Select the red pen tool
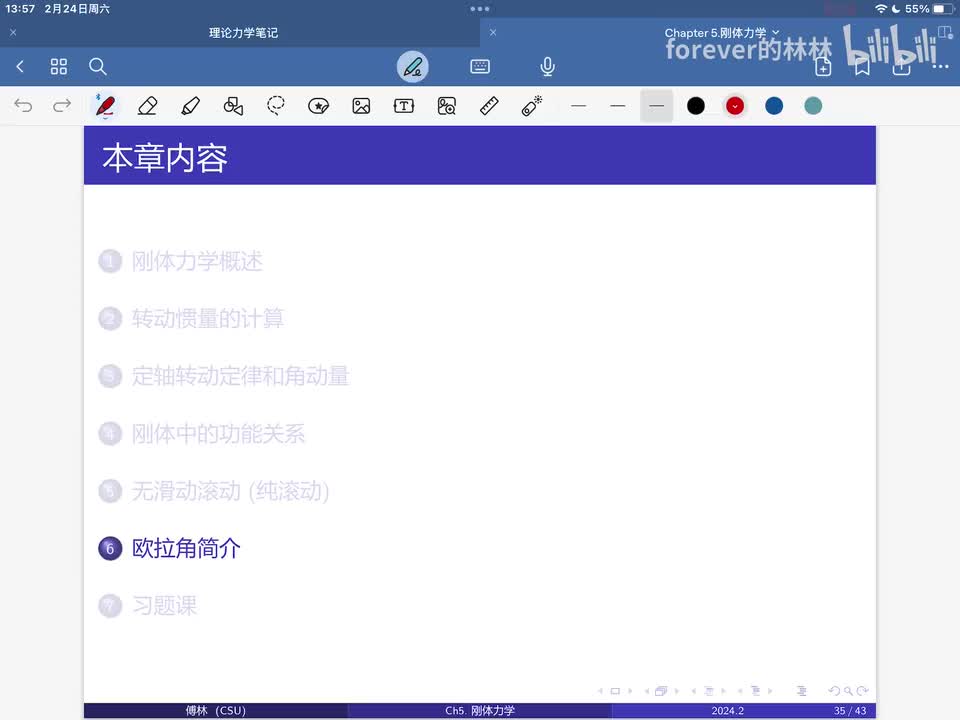 click(105, 106)
